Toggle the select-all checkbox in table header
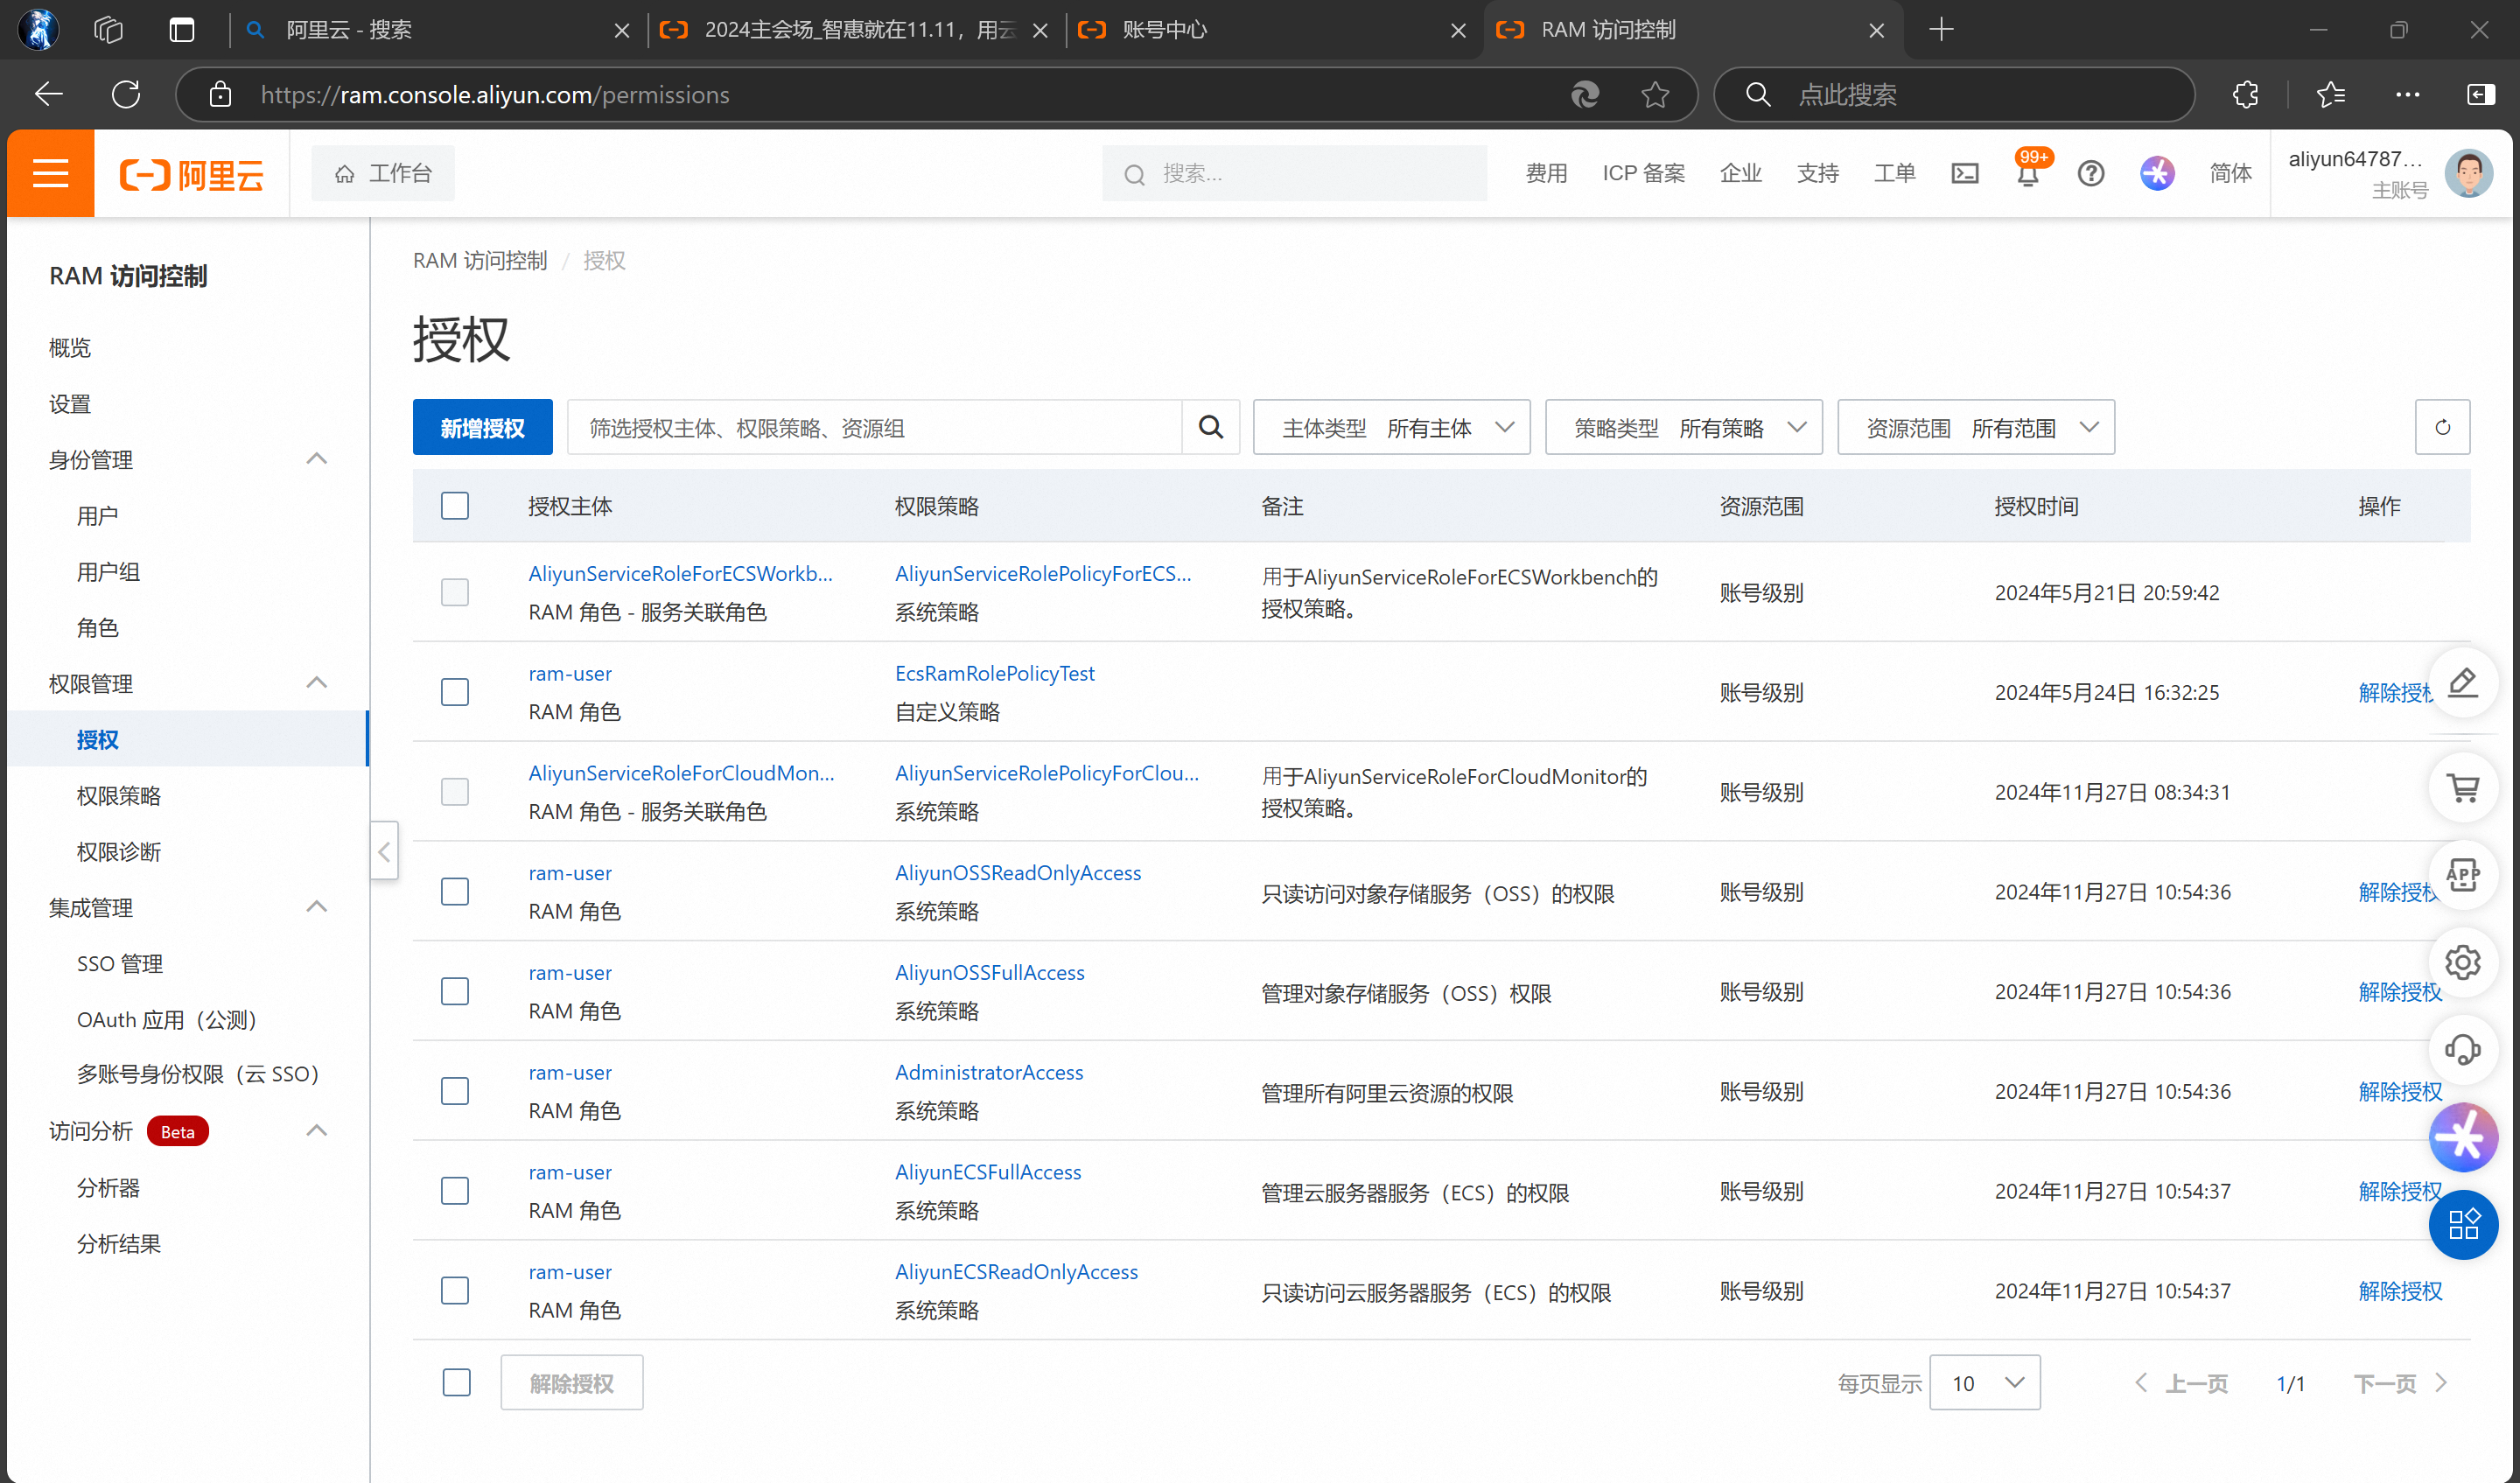 coord(455,506)
